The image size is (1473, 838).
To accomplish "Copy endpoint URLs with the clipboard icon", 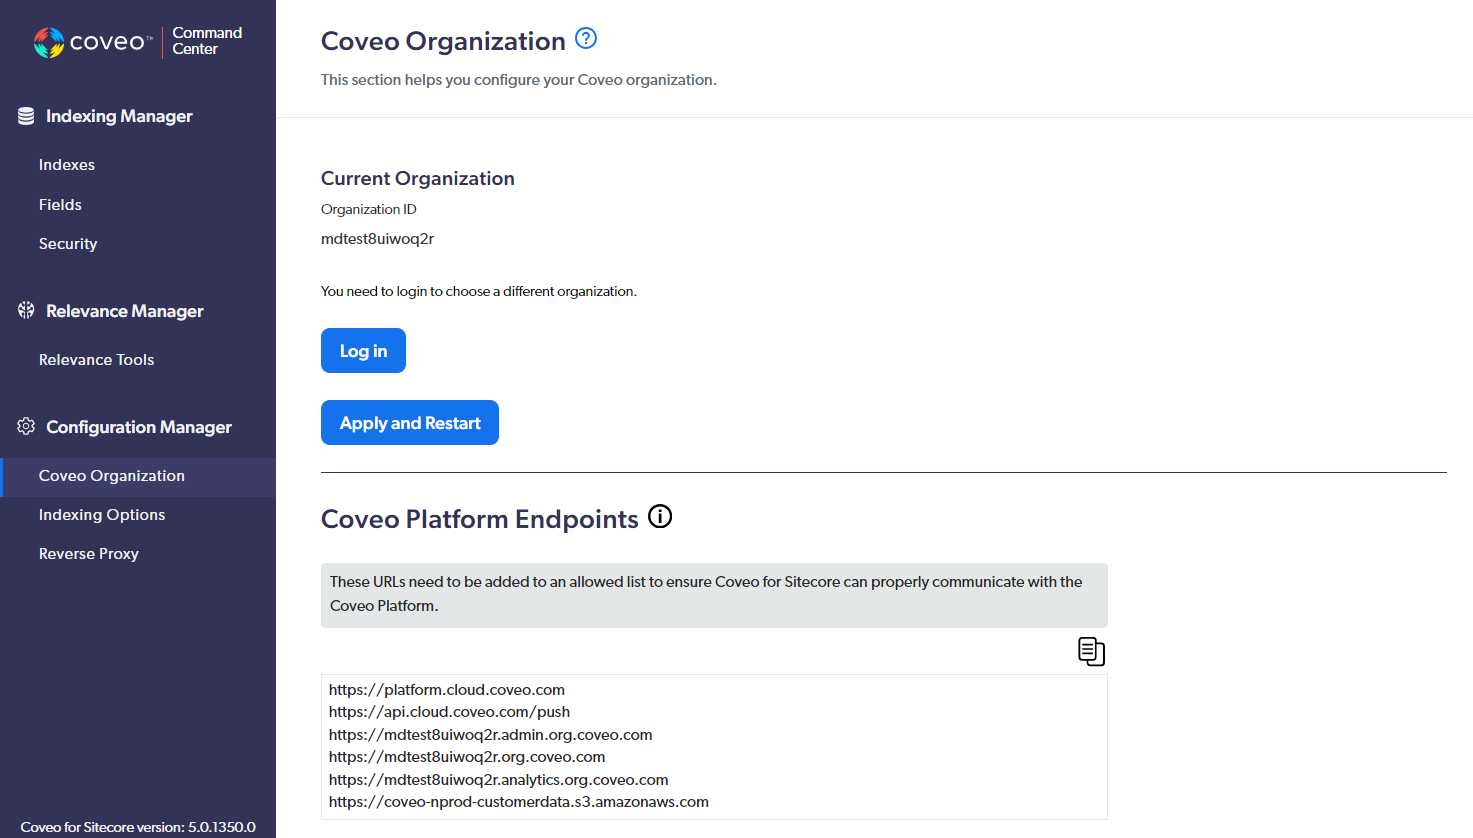I will pyautogui.click(x=1091, y=651).
